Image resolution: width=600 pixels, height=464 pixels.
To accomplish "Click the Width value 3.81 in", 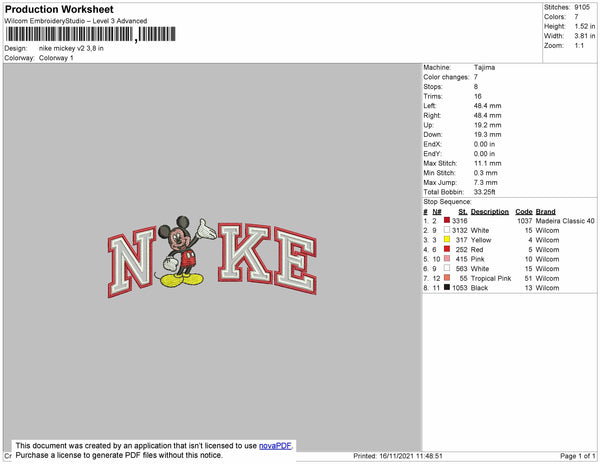I will pyautogui.click(x=584, y=36).
